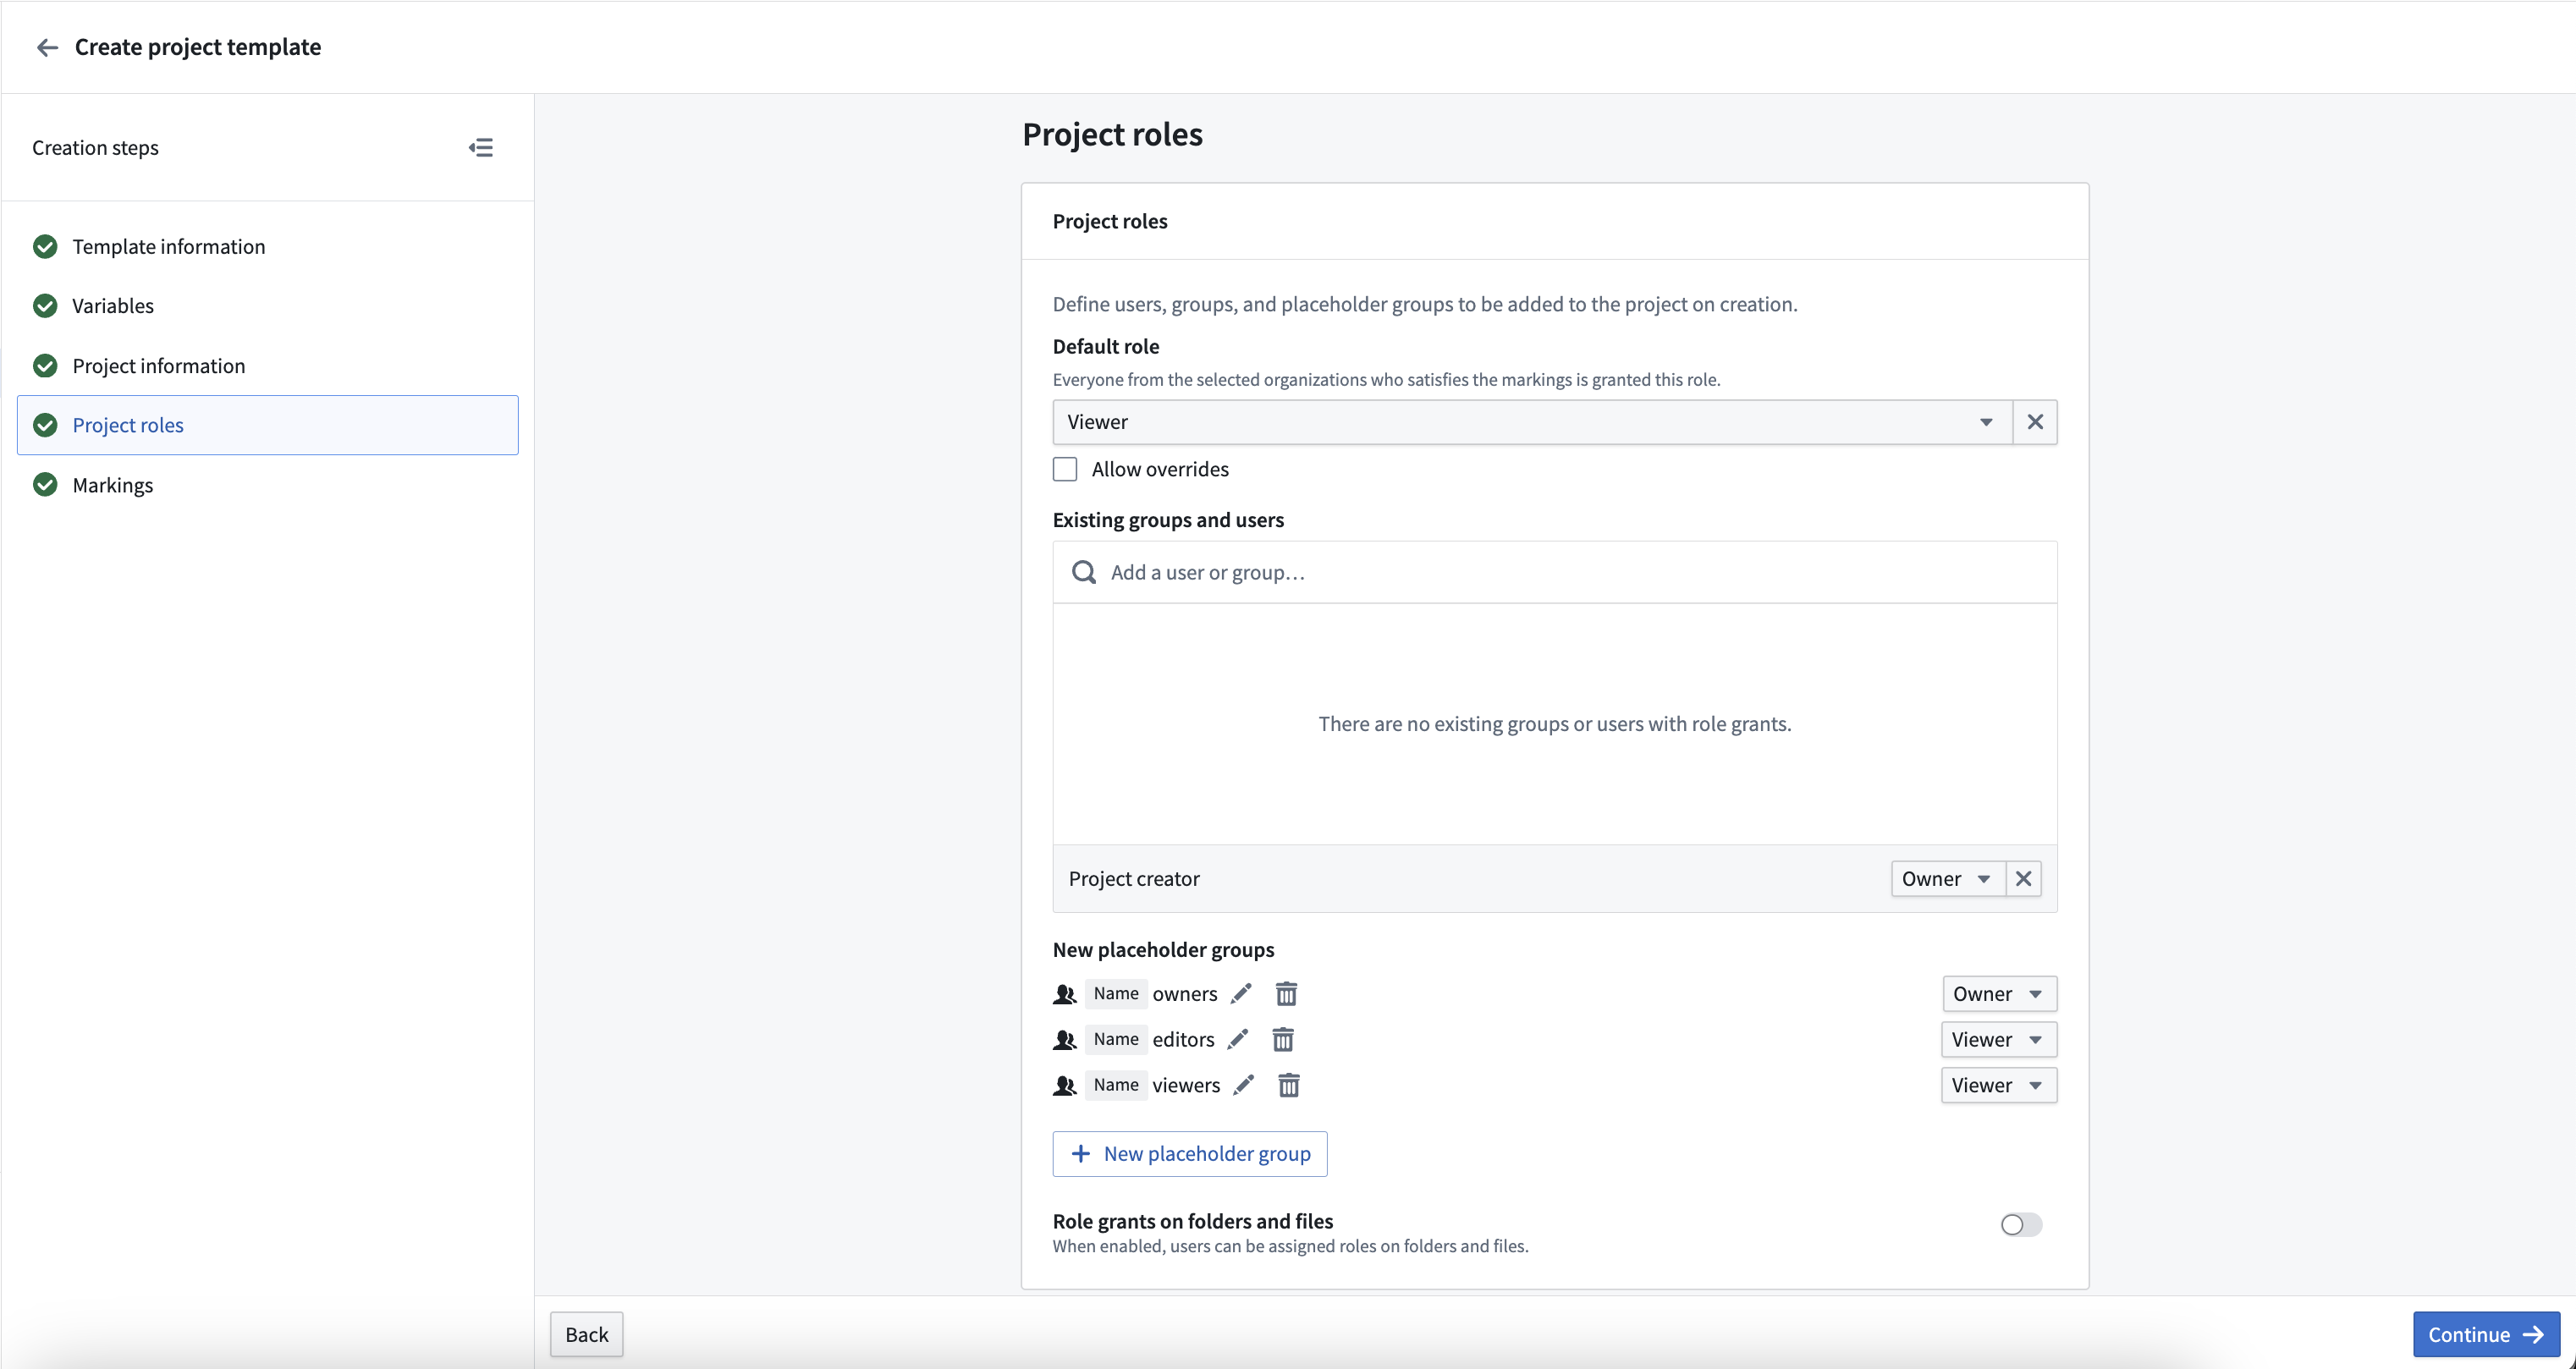Enable Role grants on folders and files
The height and width of the screenshot is (1369, 2576).
point(2021,1225)
